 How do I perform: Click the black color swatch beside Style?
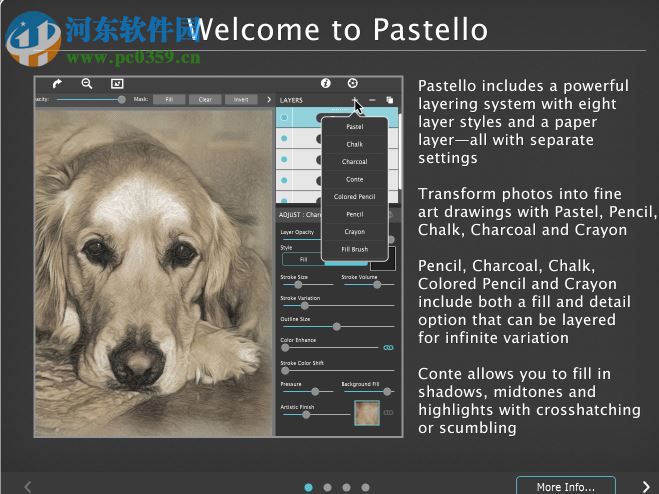click(382, 260)
